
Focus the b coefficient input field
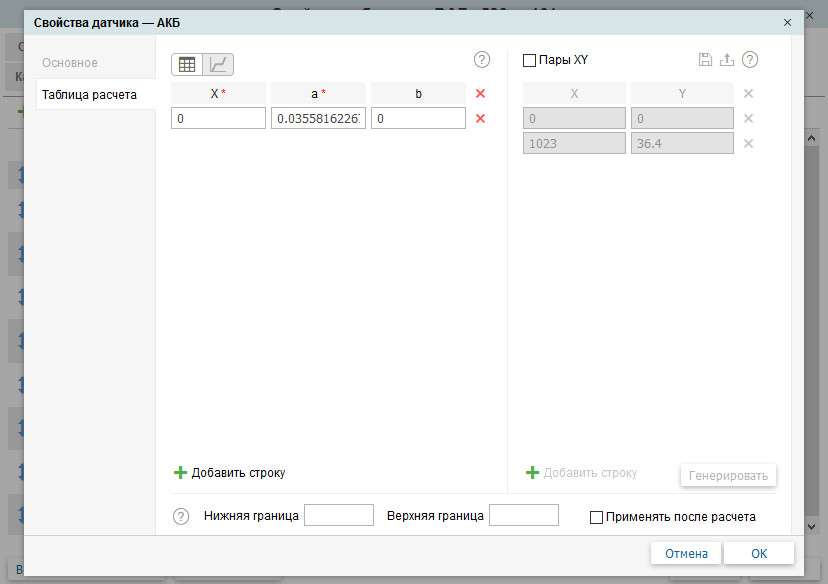[x=418, y=119]
